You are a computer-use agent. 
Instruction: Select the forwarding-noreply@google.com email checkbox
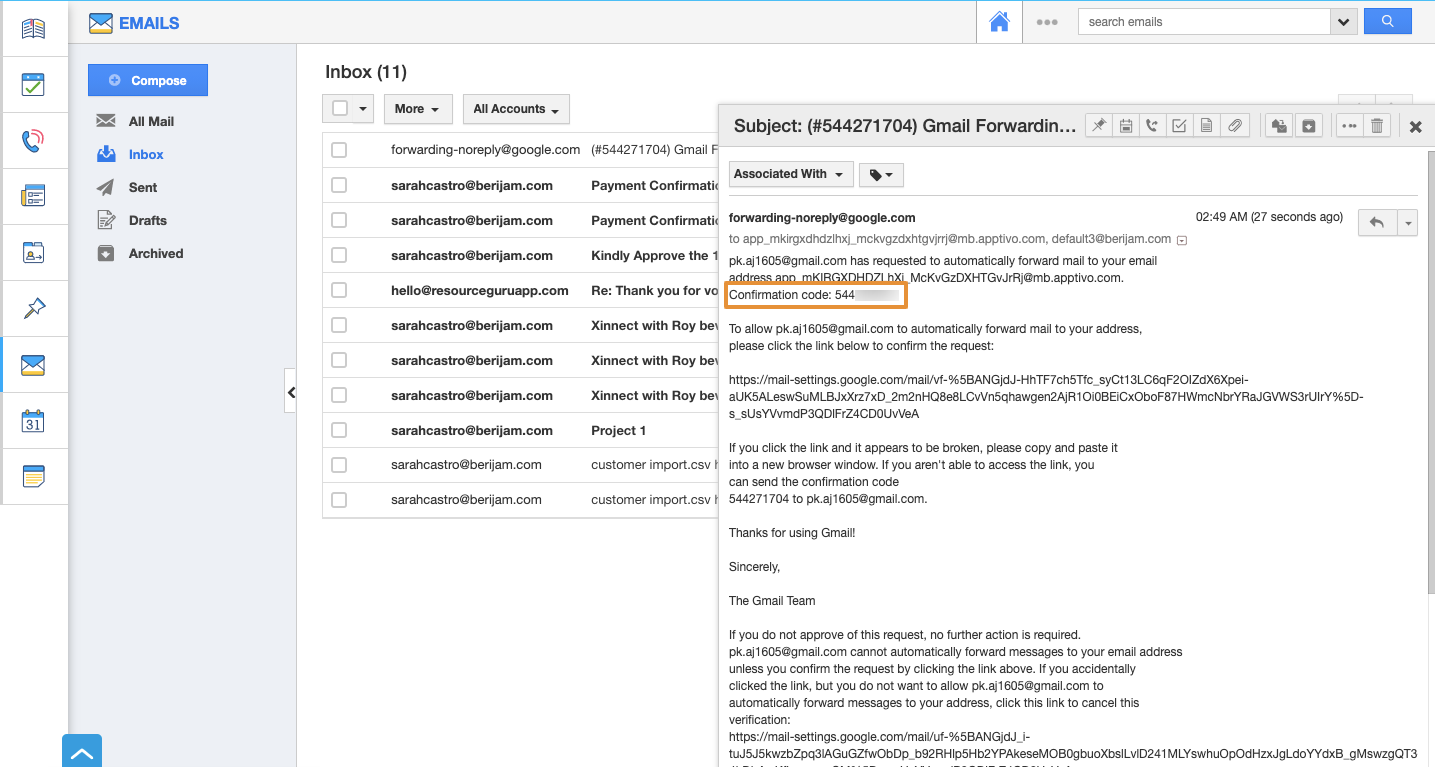339,150
